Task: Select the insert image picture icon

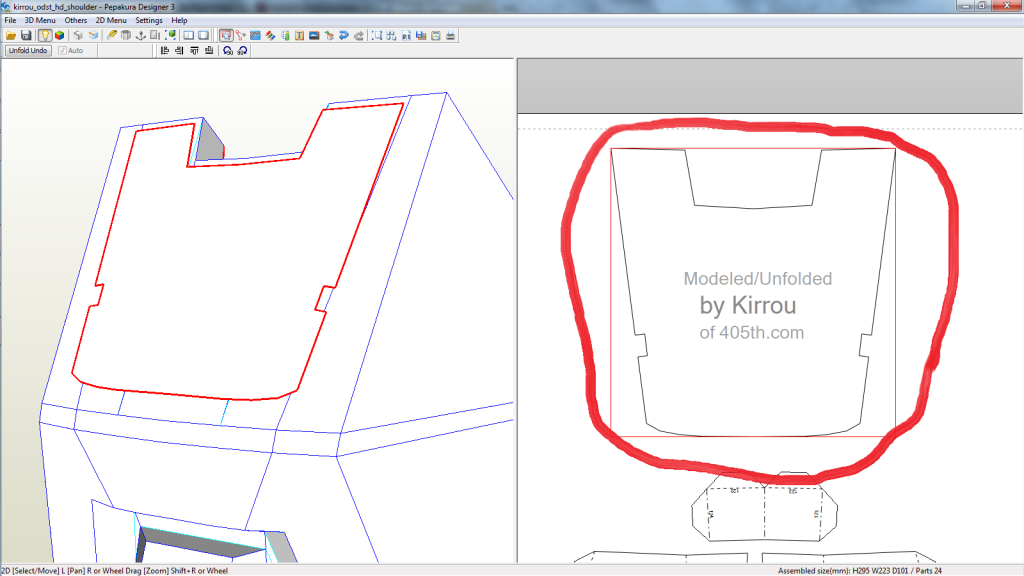Action: (x=314, y=35)
